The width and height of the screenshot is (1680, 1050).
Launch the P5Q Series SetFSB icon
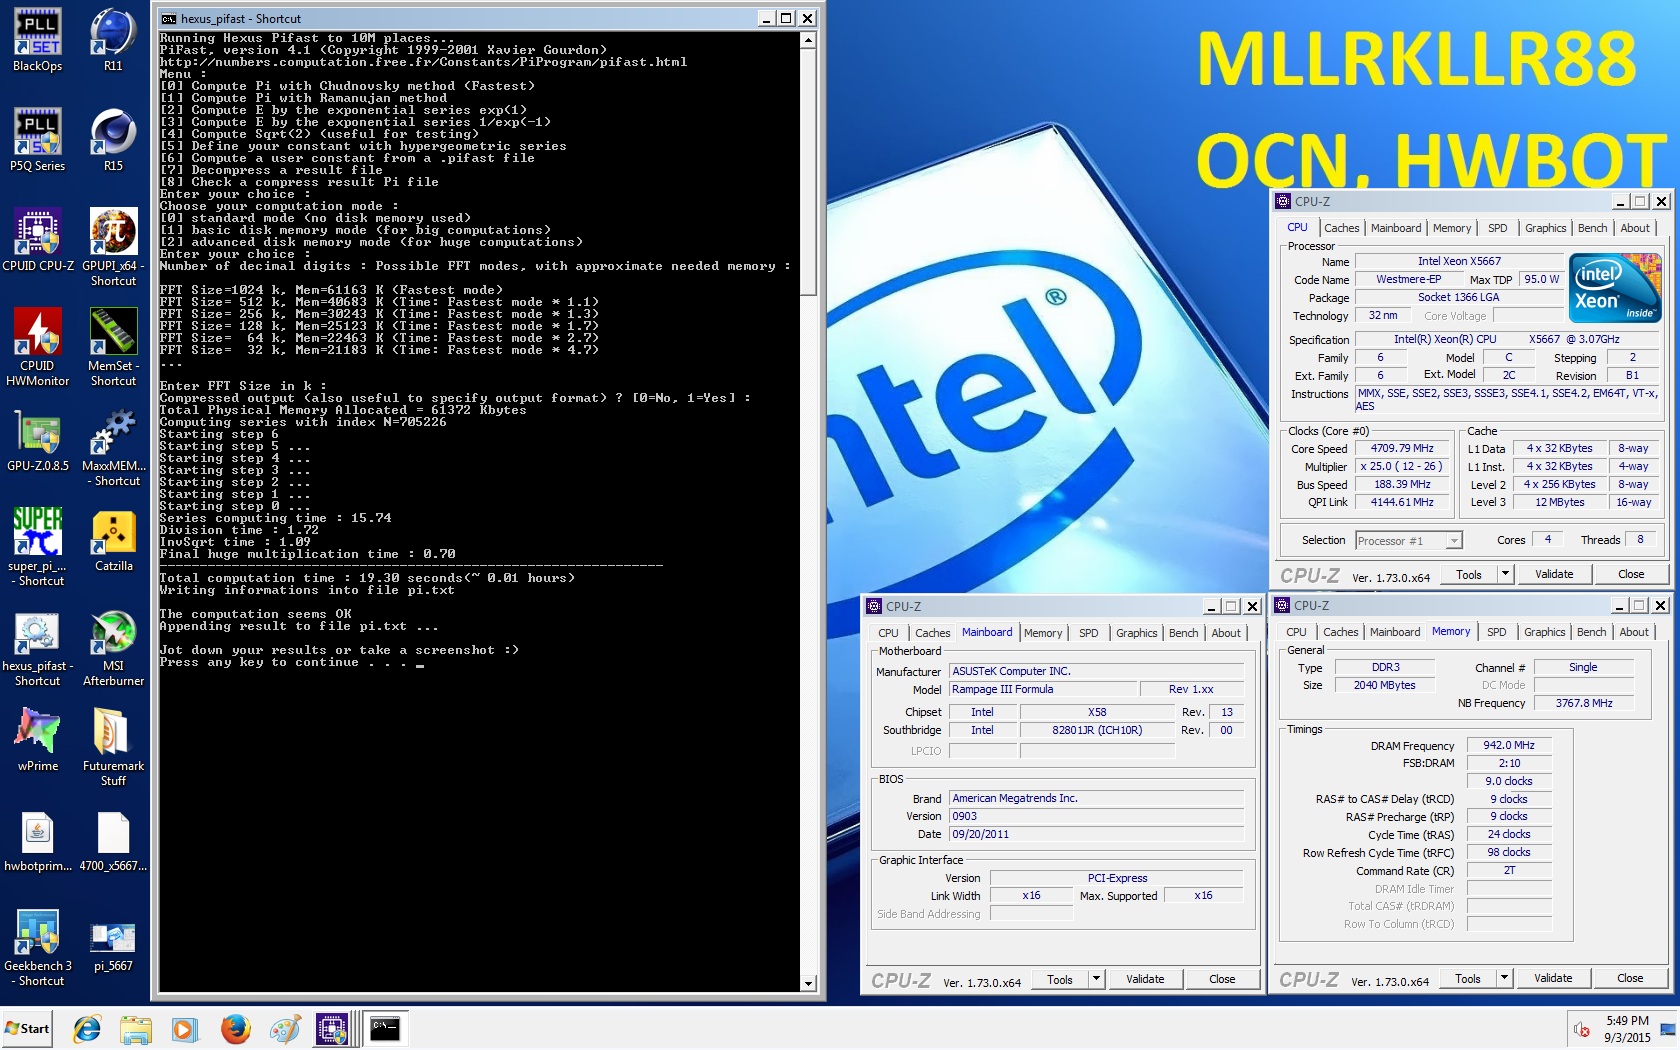click(38, 140)
